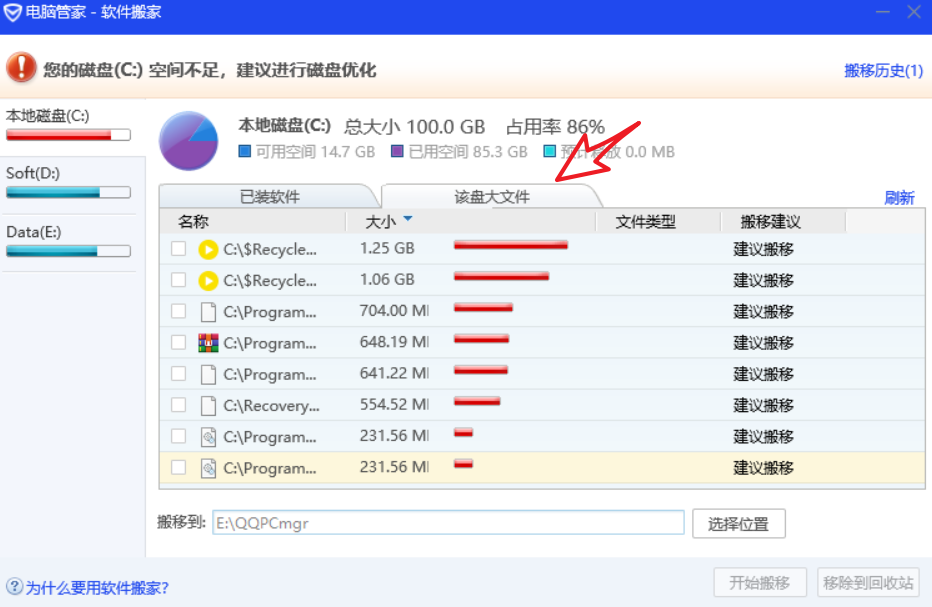Click the yellow play icon of 1.06 GB file

[208, 280]
